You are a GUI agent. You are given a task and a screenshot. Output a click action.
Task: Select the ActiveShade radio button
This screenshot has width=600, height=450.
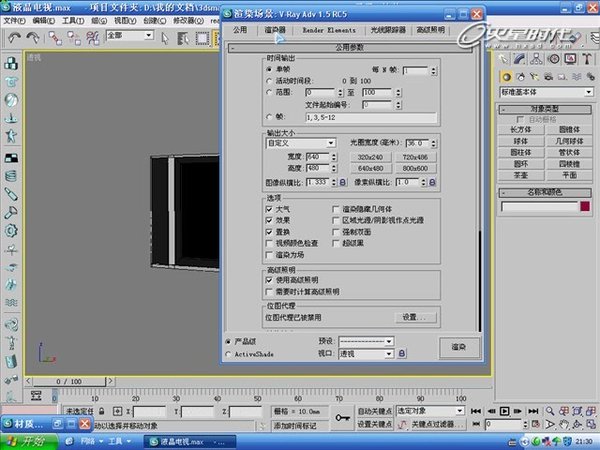tap(229, 353)
